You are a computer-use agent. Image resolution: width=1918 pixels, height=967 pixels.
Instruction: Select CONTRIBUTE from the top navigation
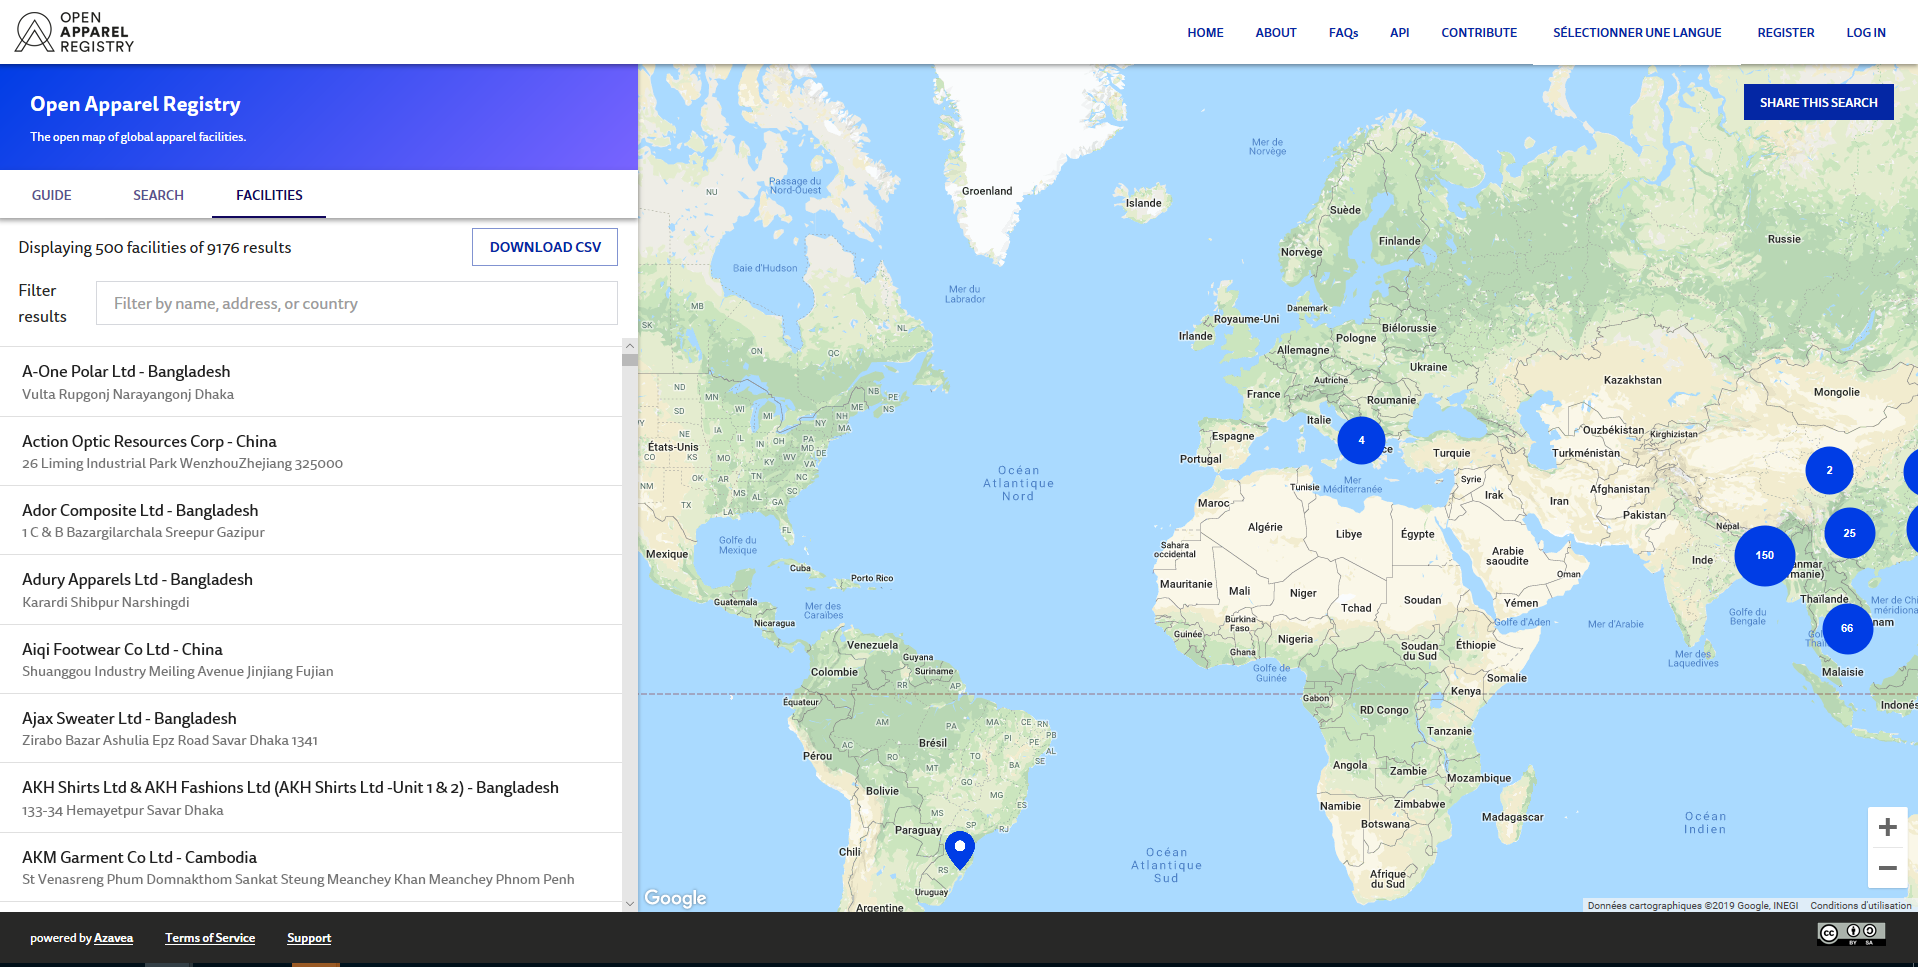pyautogui.click(x=1478, y=32)
